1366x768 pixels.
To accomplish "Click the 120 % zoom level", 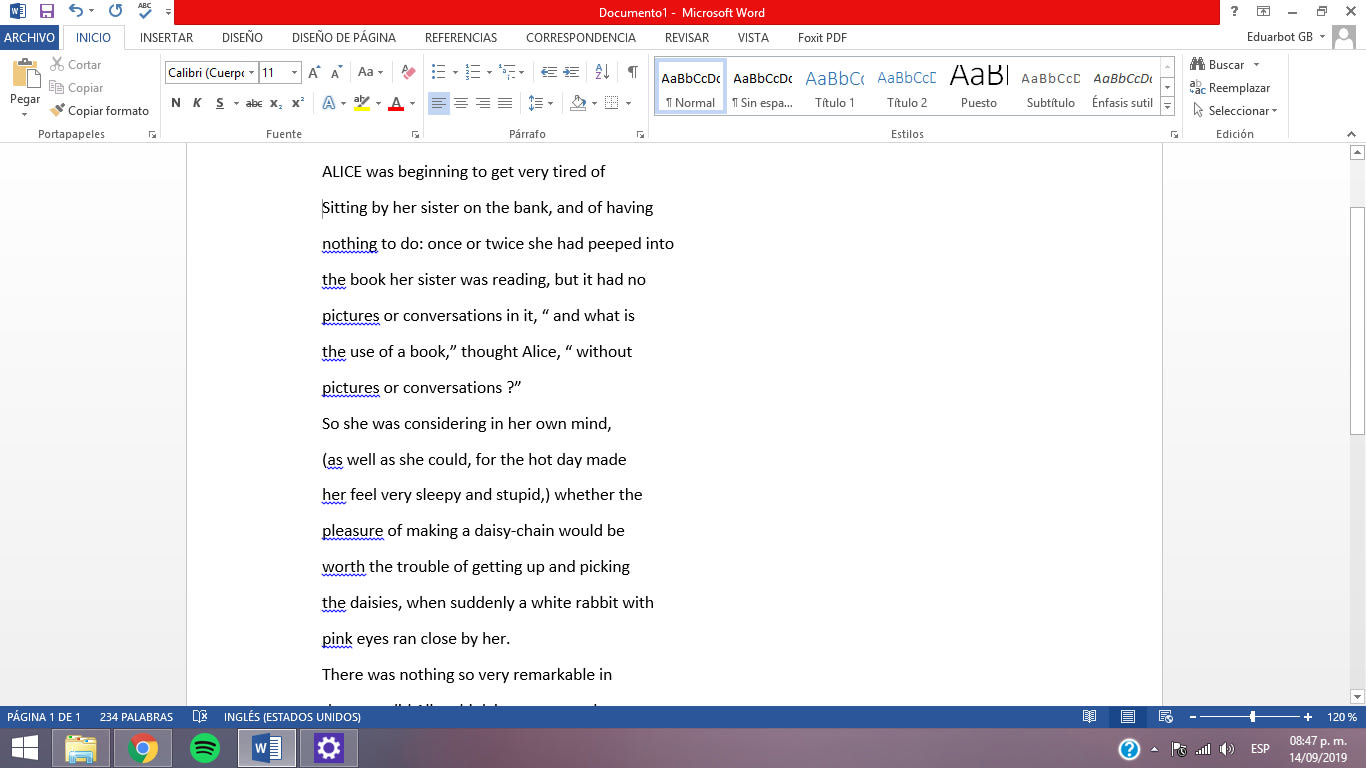I will coord(1342,717).
